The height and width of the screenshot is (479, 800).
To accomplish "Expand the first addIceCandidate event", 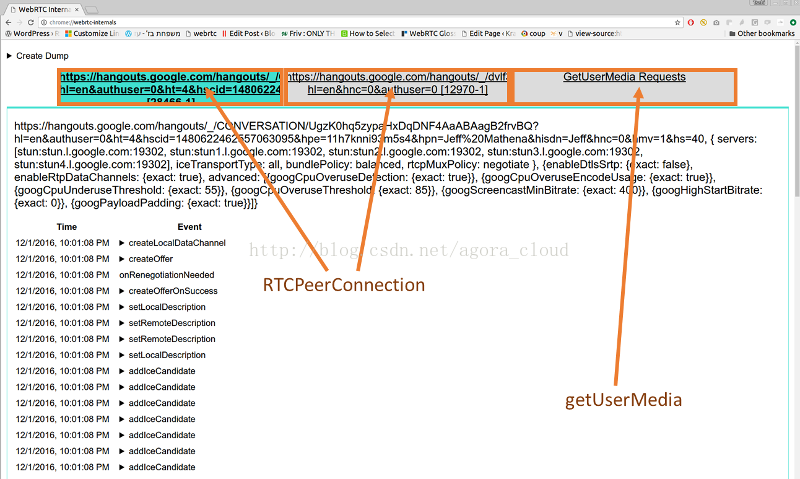I will pos(157,371).
